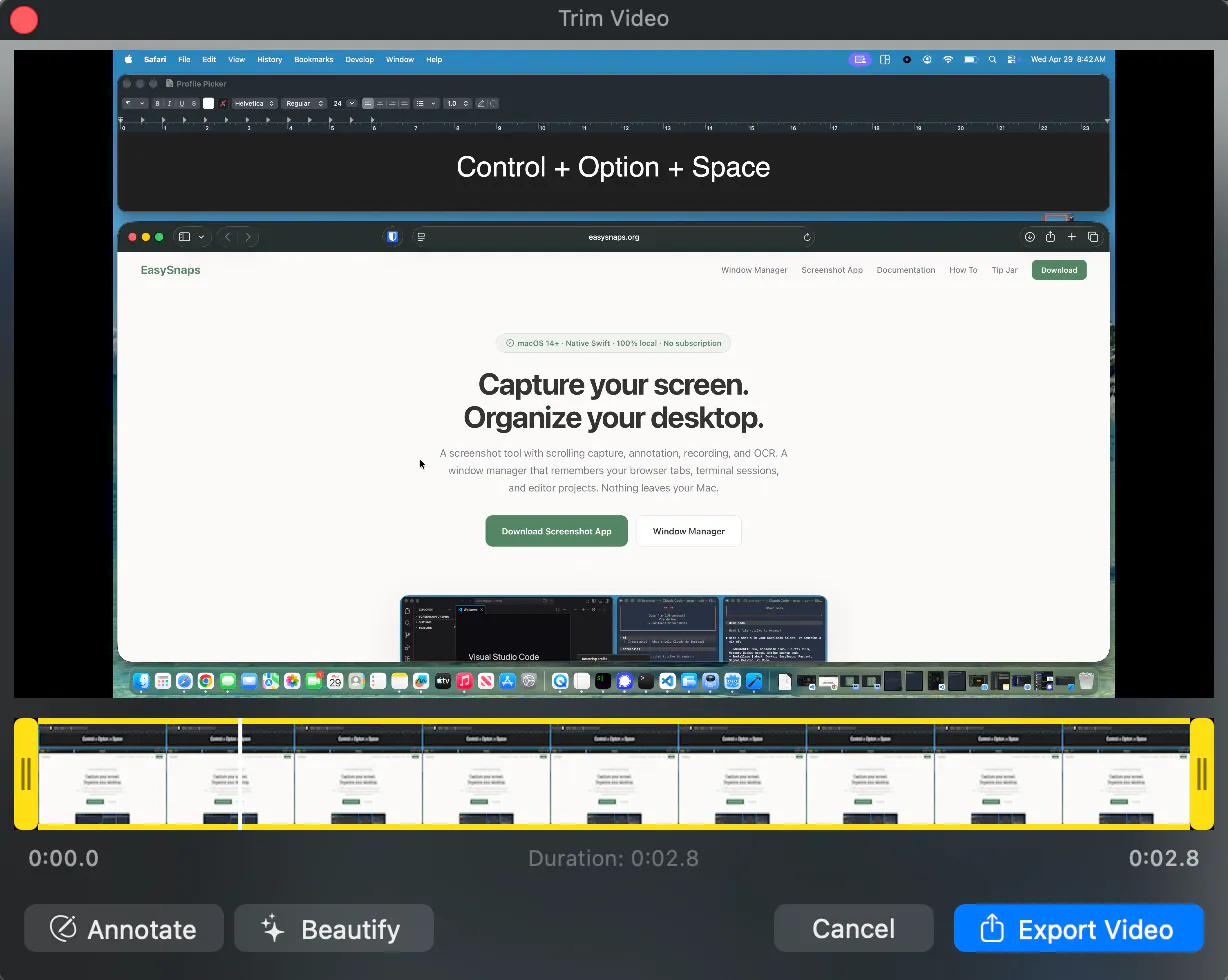This screenshot has height=980, width=1228.
Task: Open the History menu in the preview
Action: click(x=270, y=60)
